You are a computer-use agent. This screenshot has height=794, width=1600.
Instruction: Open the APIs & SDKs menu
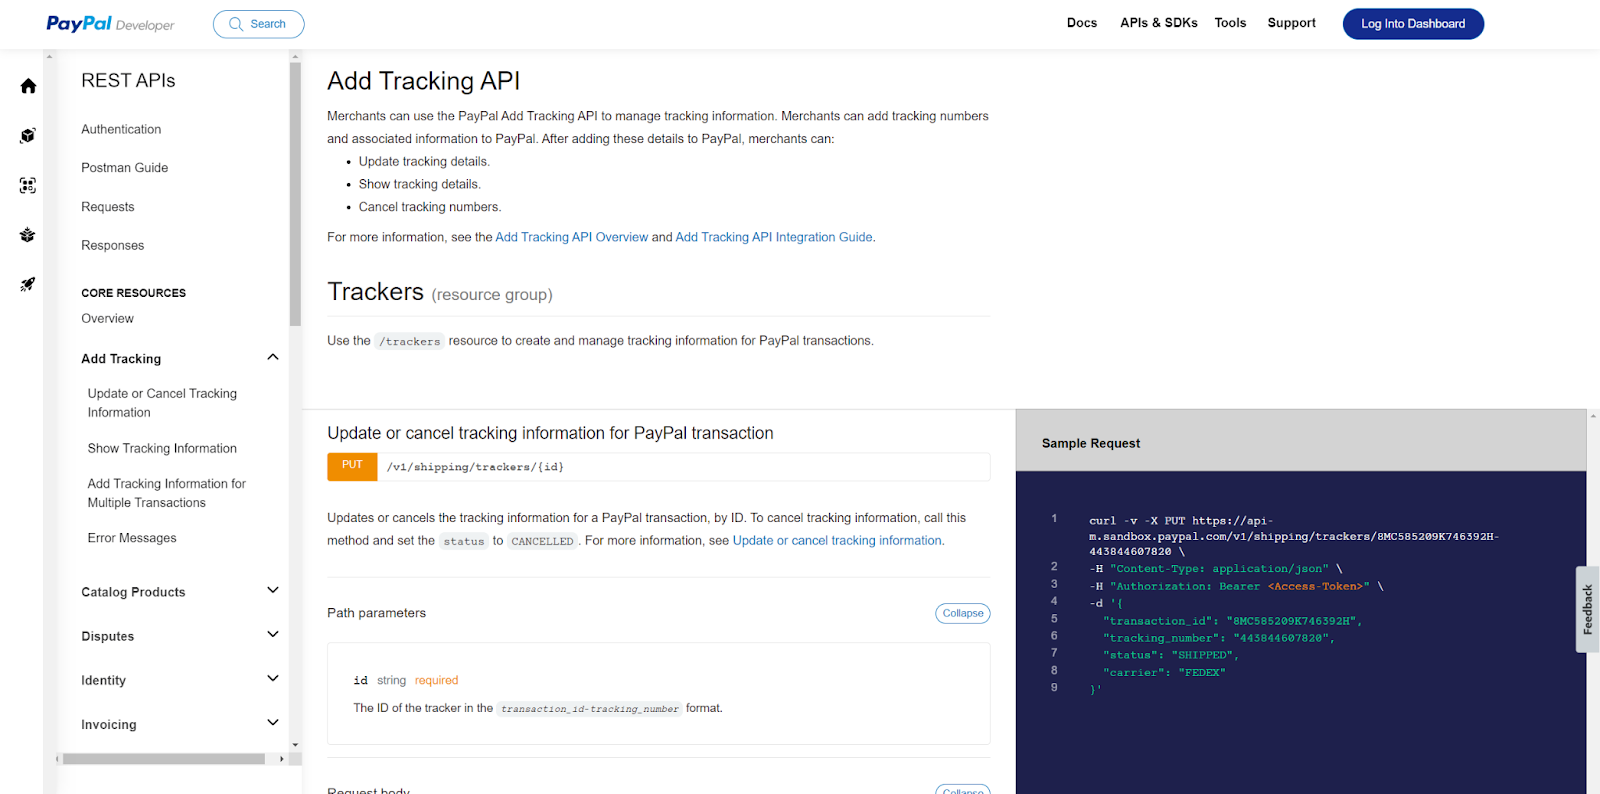click(1159, 23)
